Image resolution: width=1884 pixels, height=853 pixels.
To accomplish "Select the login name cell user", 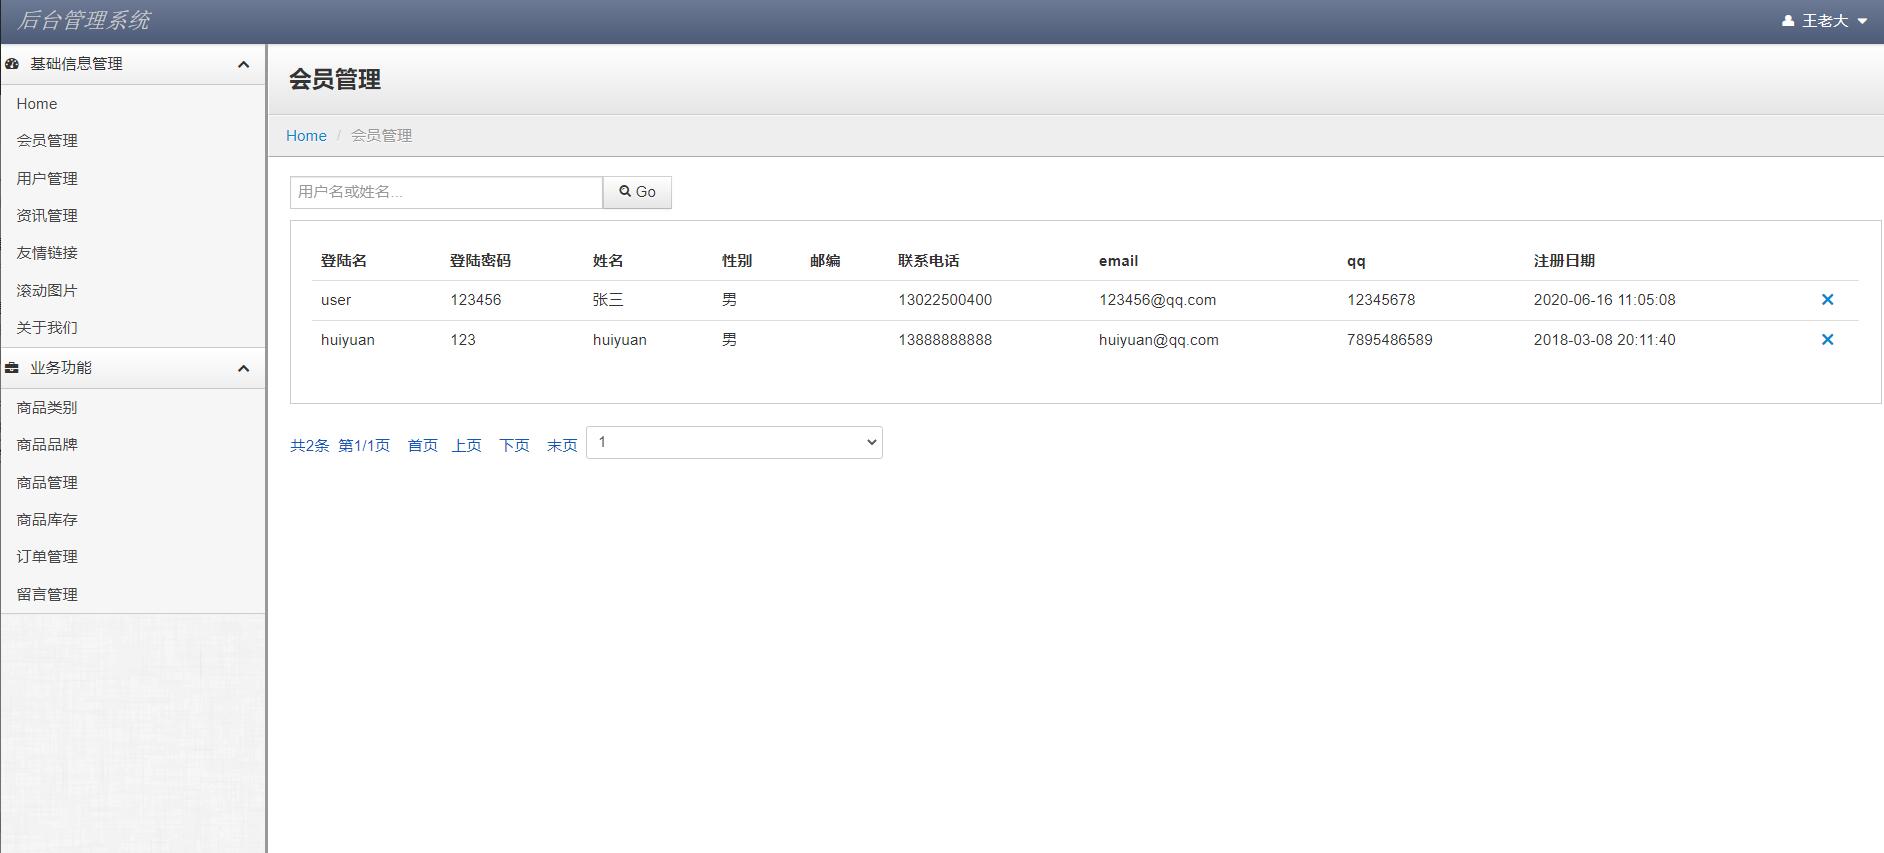I will [336, 300].
